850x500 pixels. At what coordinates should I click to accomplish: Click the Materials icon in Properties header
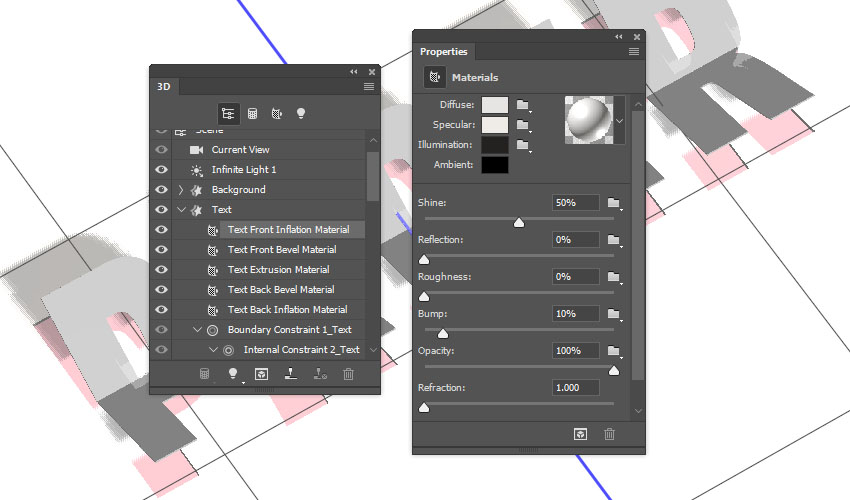[x=435, y=78]
